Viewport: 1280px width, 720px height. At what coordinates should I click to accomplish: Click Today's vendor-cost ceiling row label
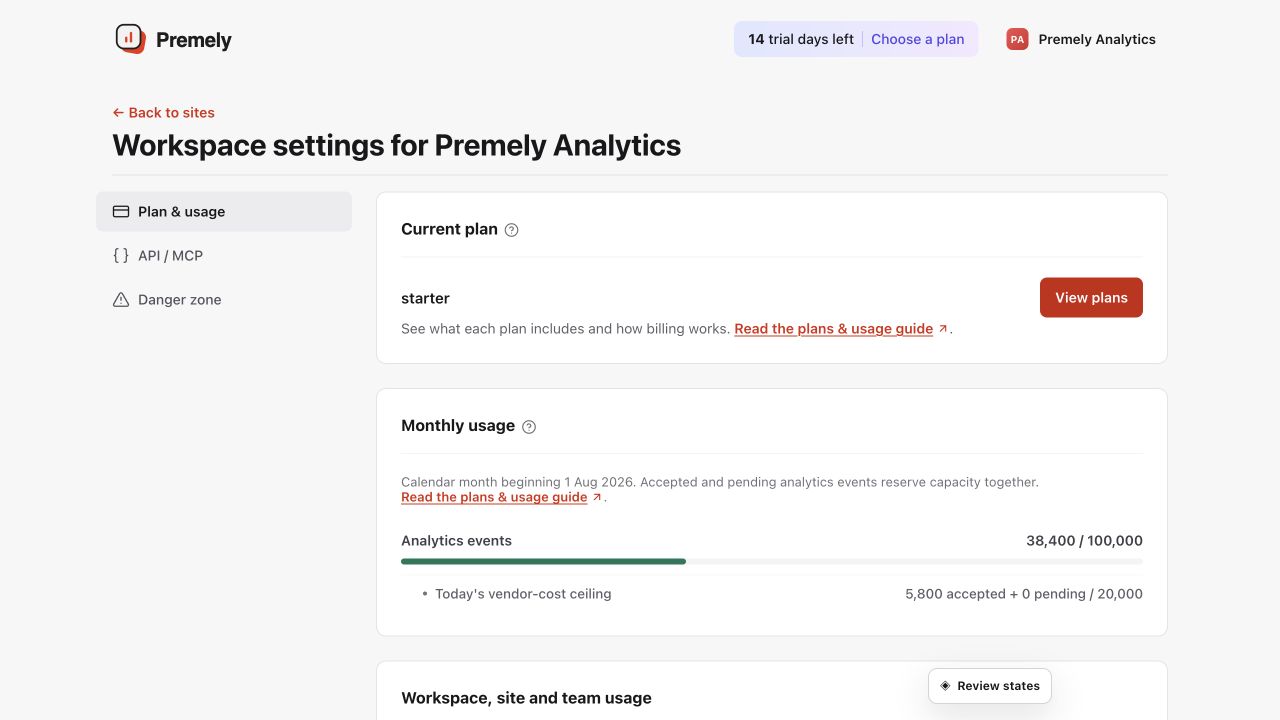(523, 594)
